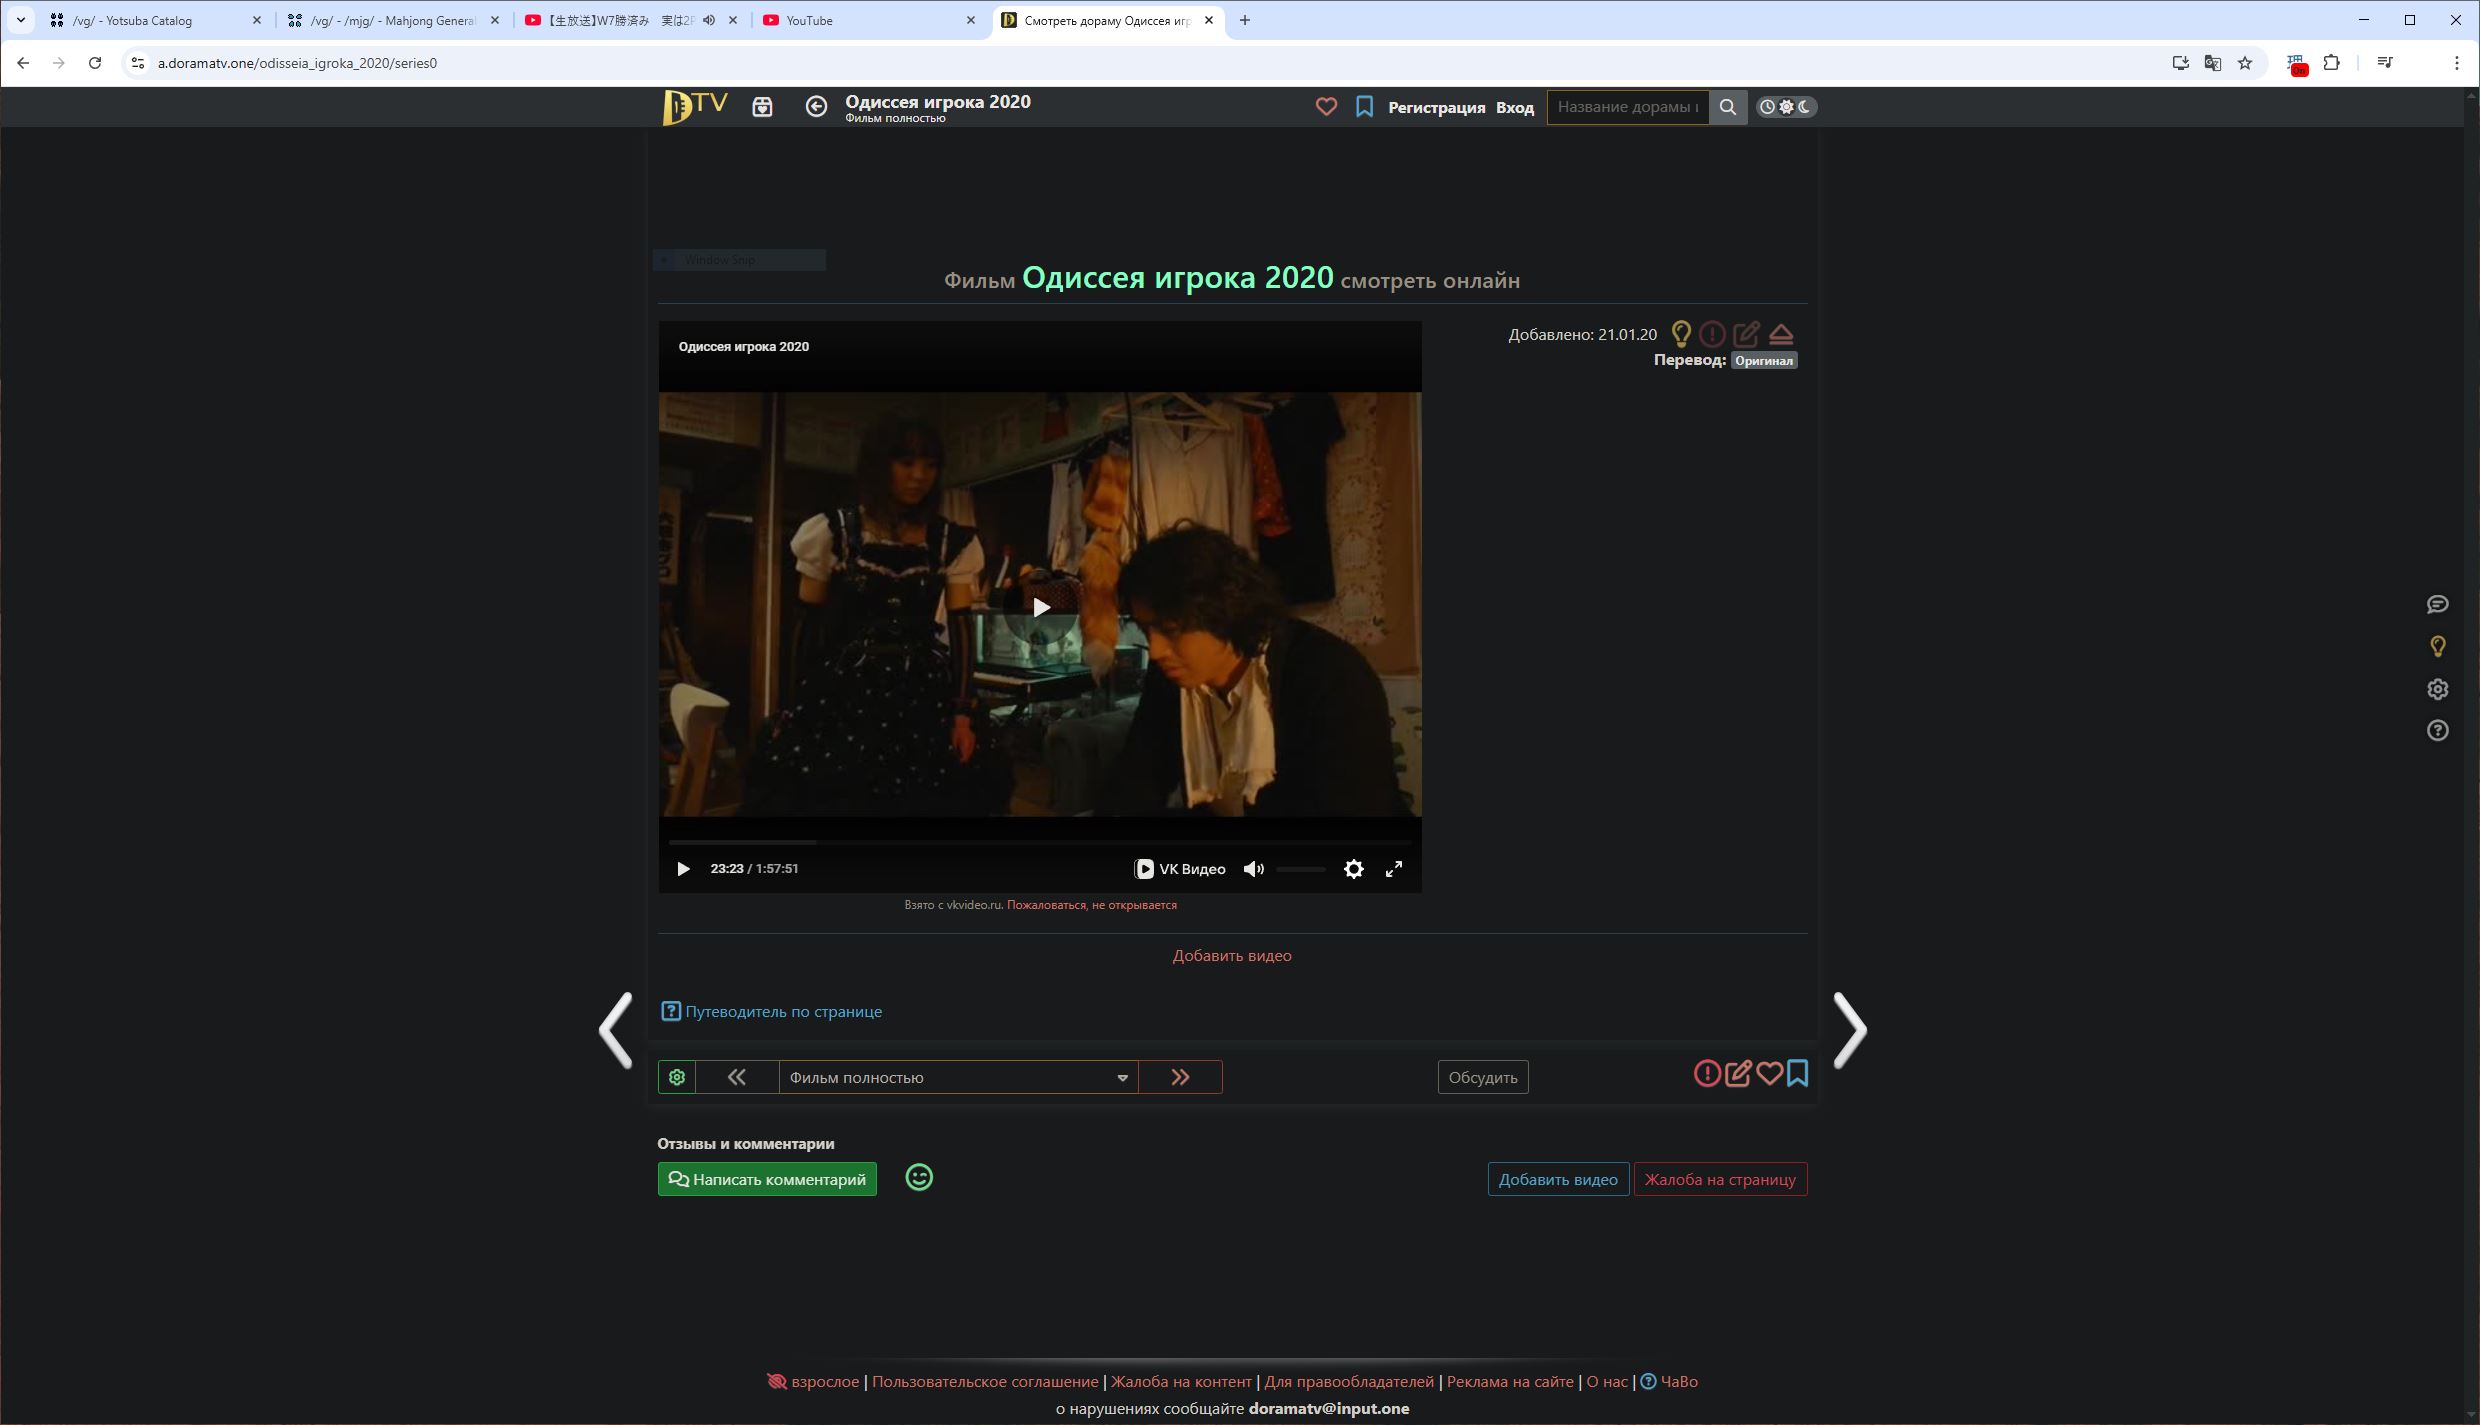Click the Google Translate icon in the address bar
The height and width of the screenshot is (1425, 2480).
click(2213, 63)
